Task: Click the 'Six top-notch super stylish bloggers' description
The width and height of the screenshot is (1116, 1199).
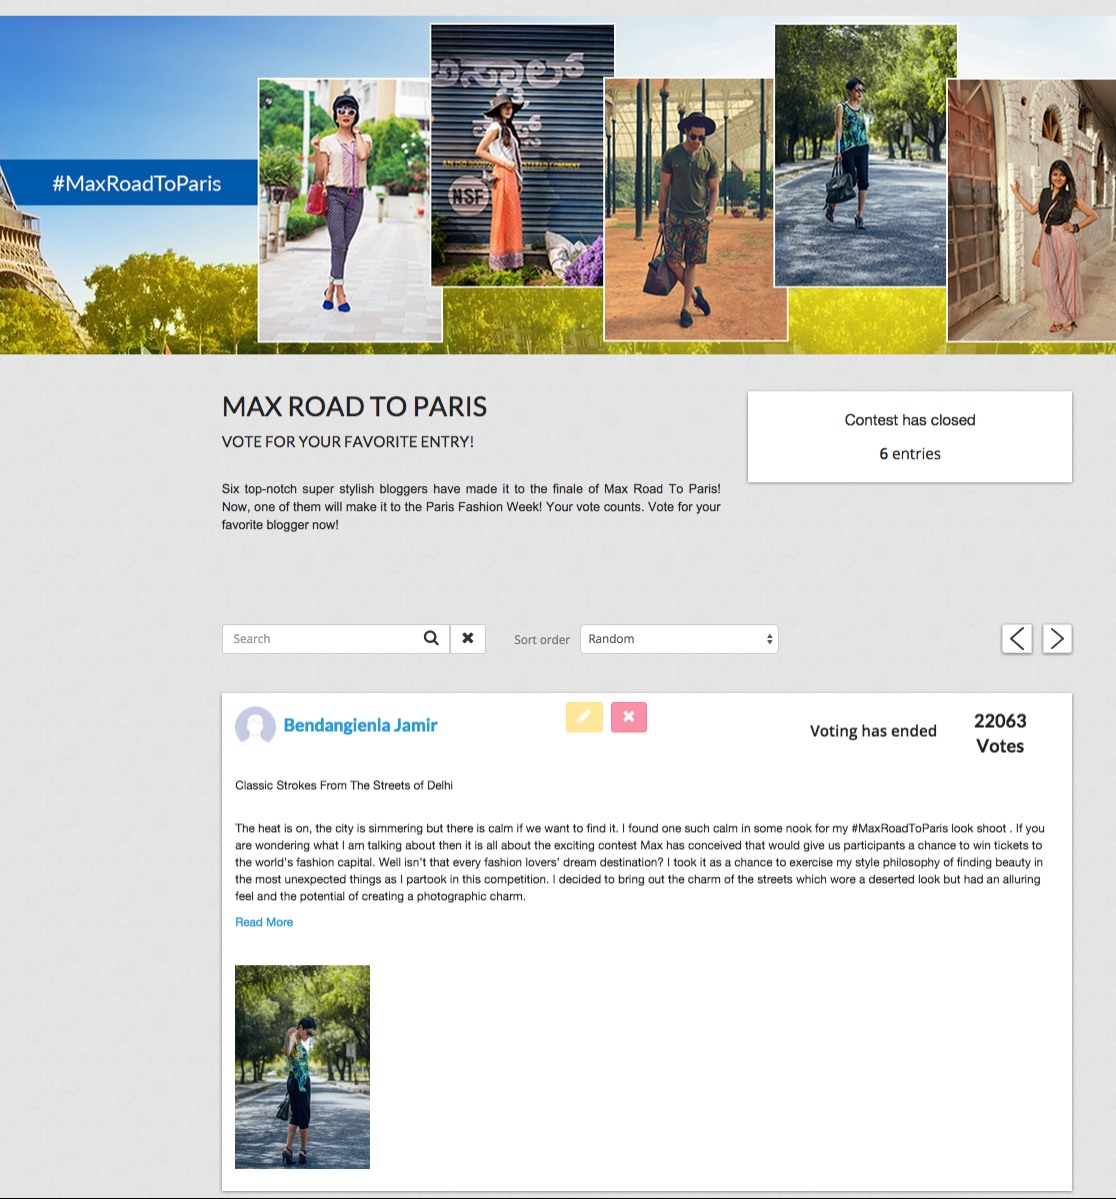Action: pyautogui.click(x=471, y=506)
